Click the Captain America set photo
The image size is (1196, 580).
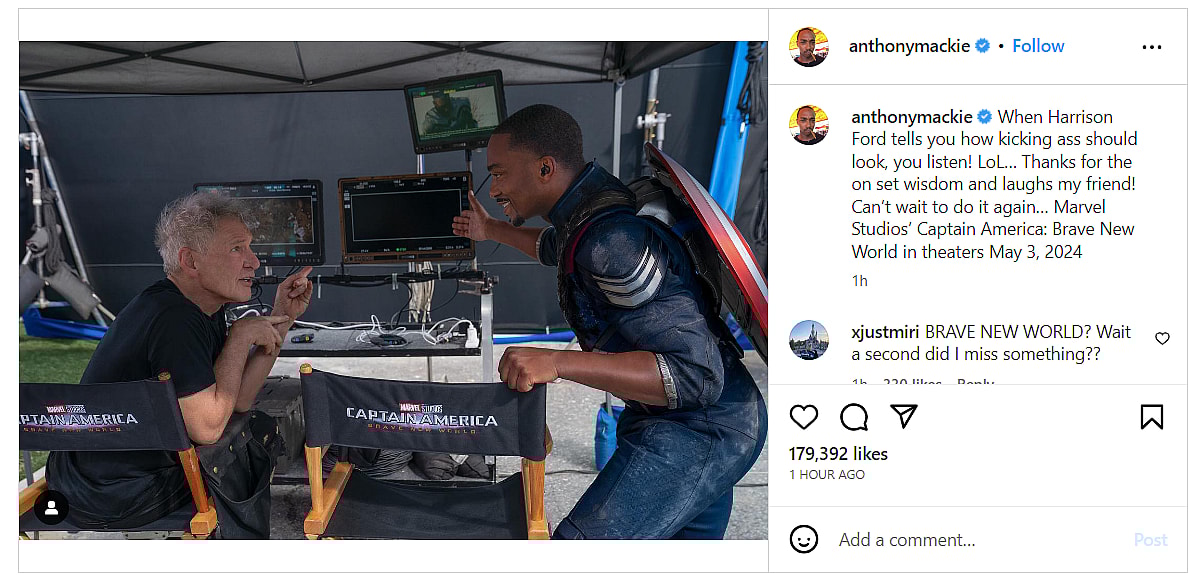[393, 290]
